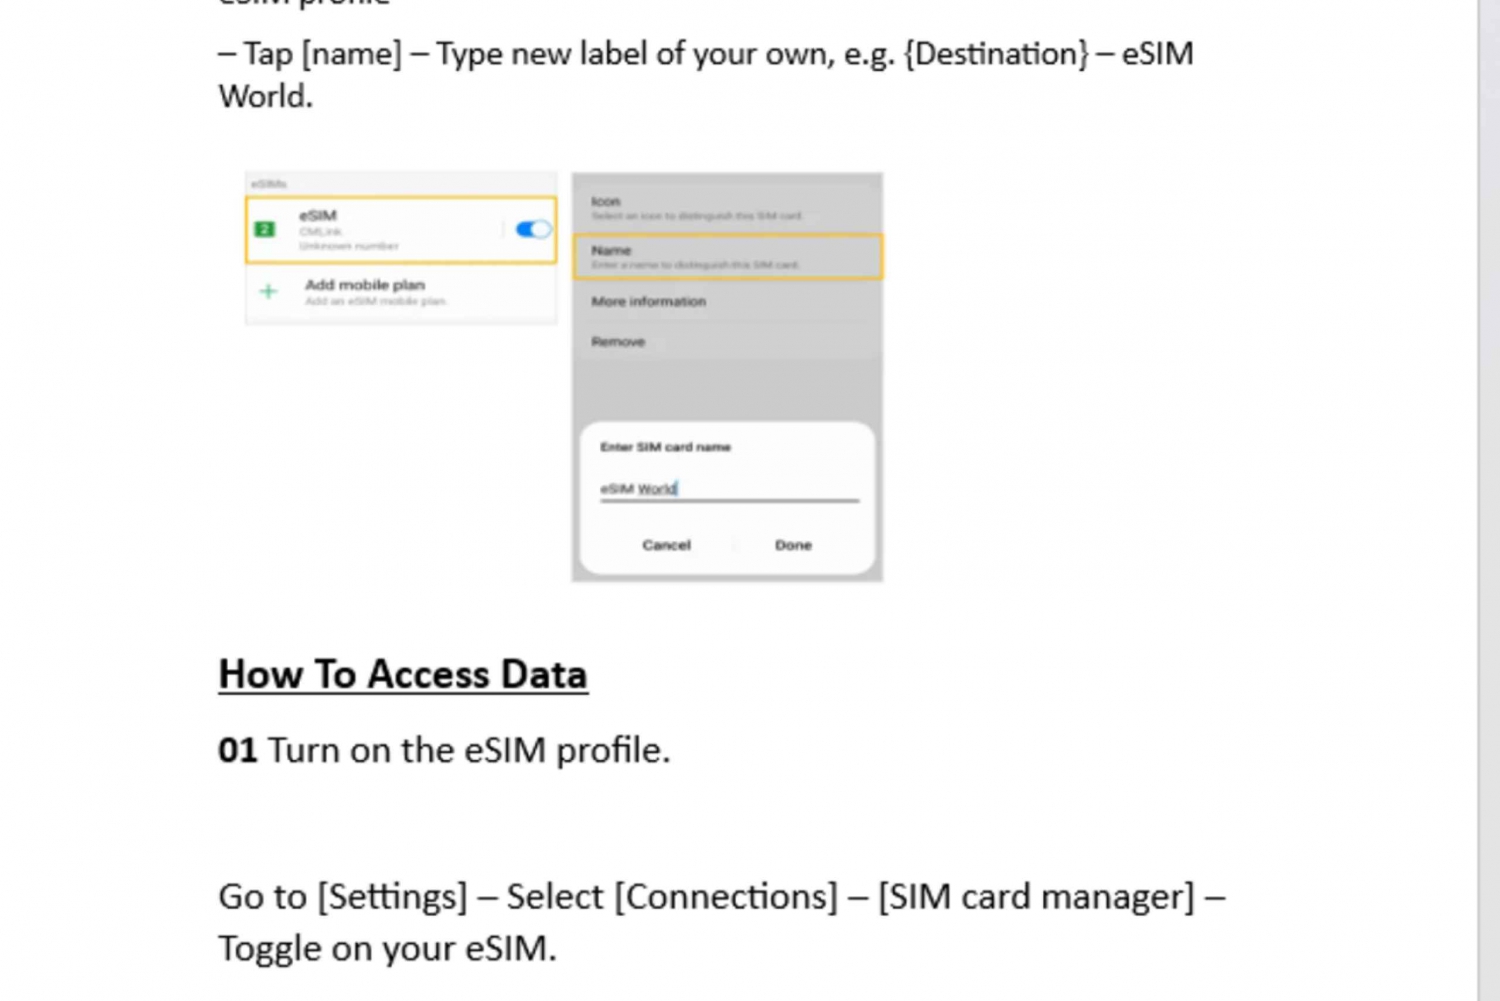Click "More information" in the SIM settings picture

click(648, 301)
